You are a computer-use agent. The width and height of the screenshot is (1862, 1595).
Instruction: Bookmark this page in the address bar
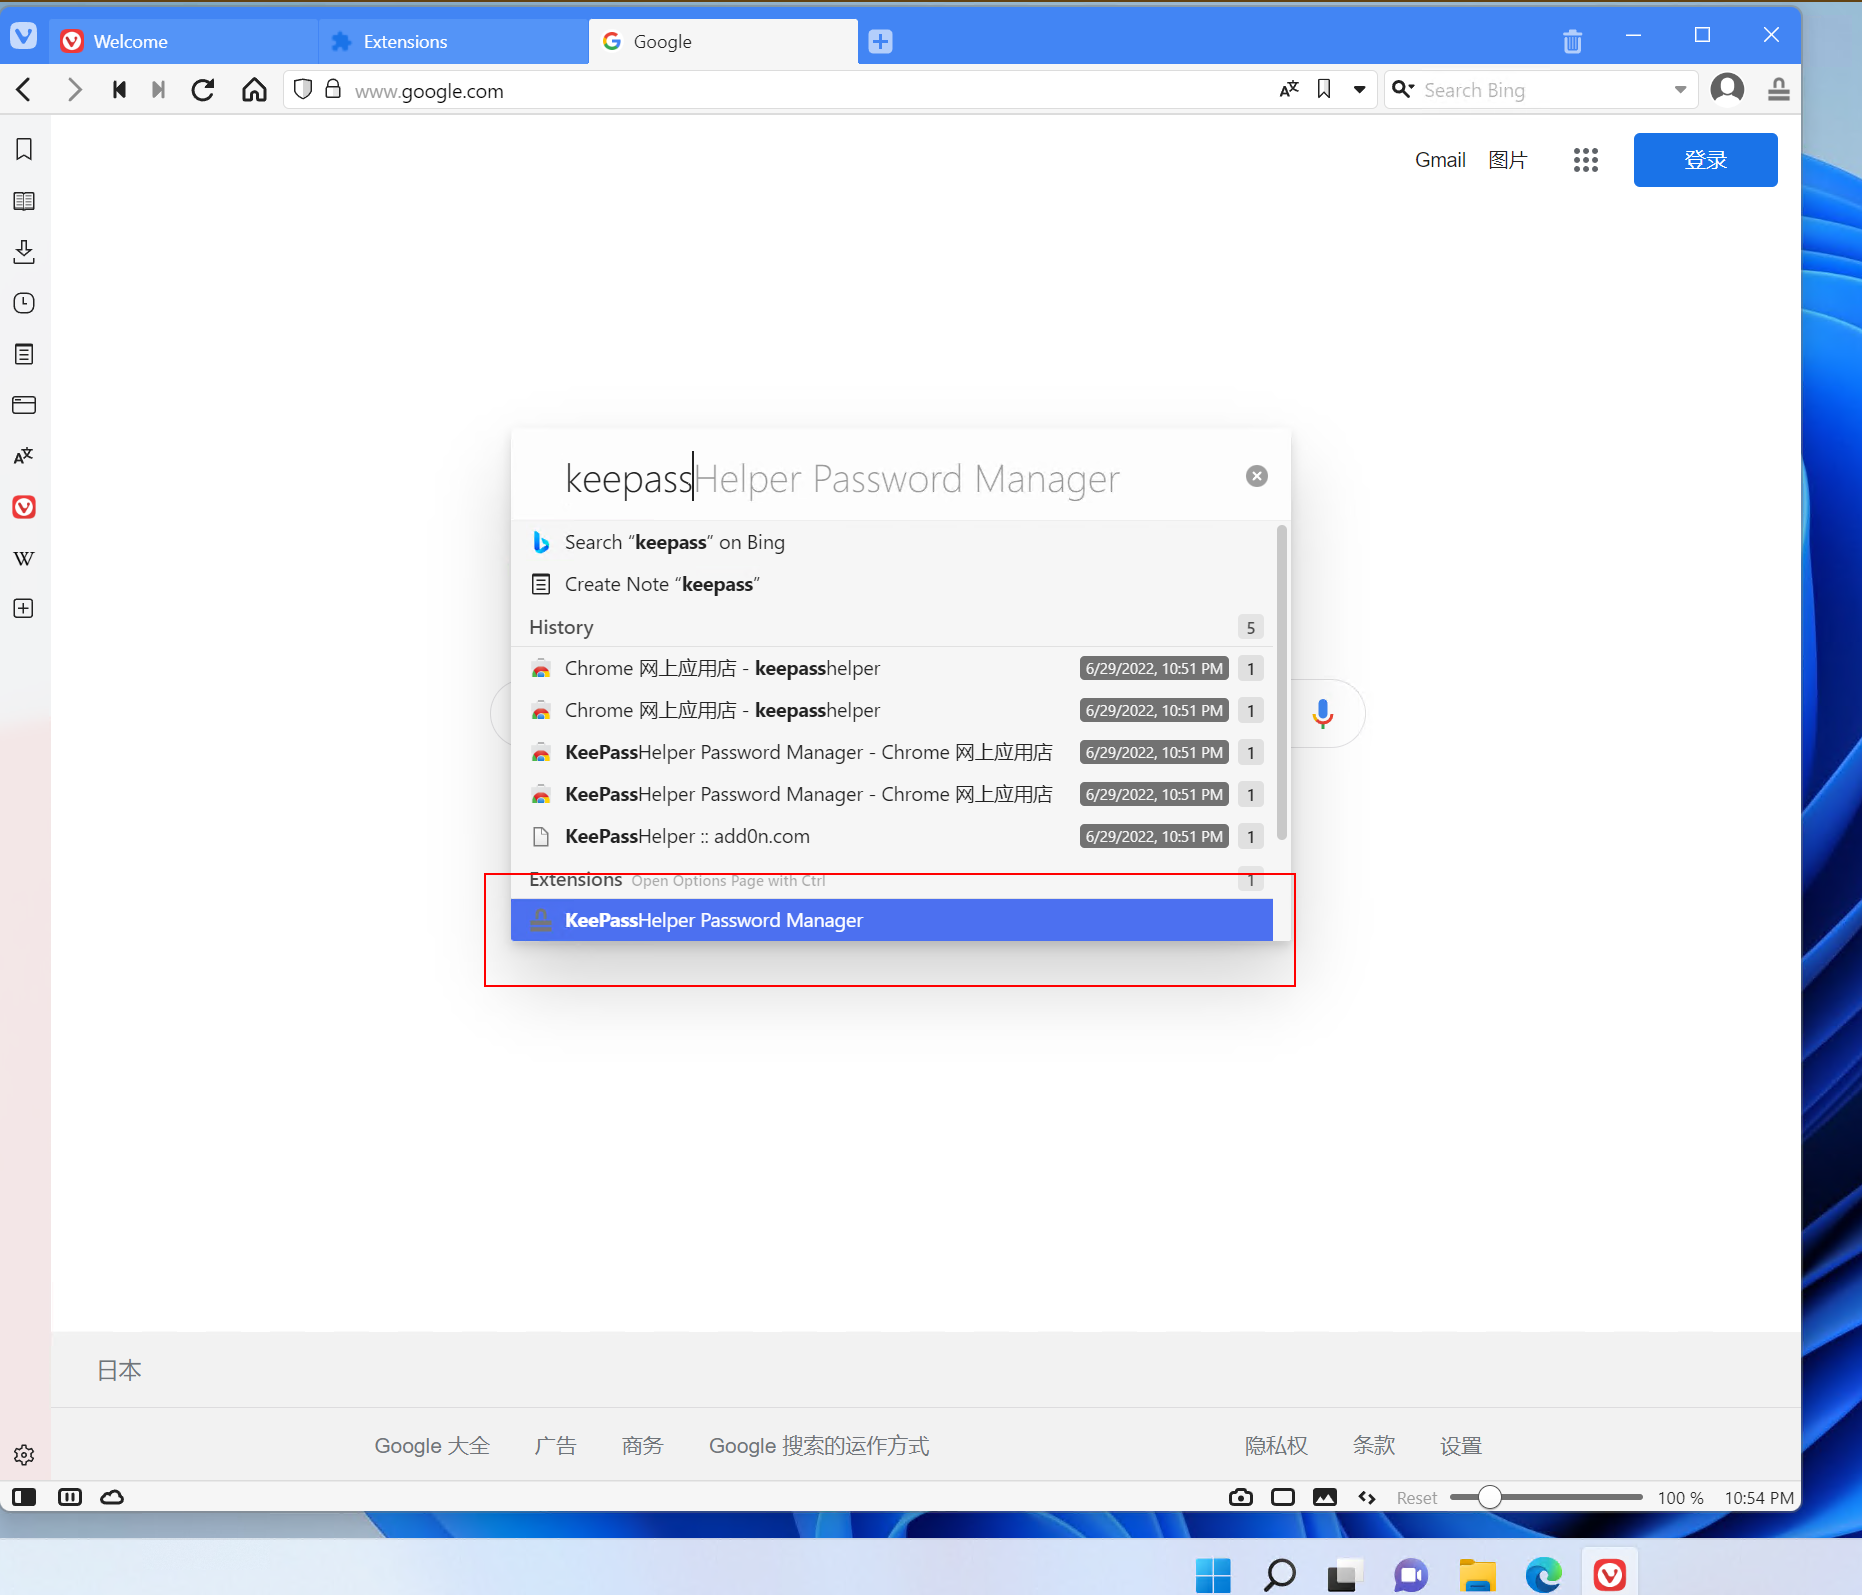pos(1324,89)
